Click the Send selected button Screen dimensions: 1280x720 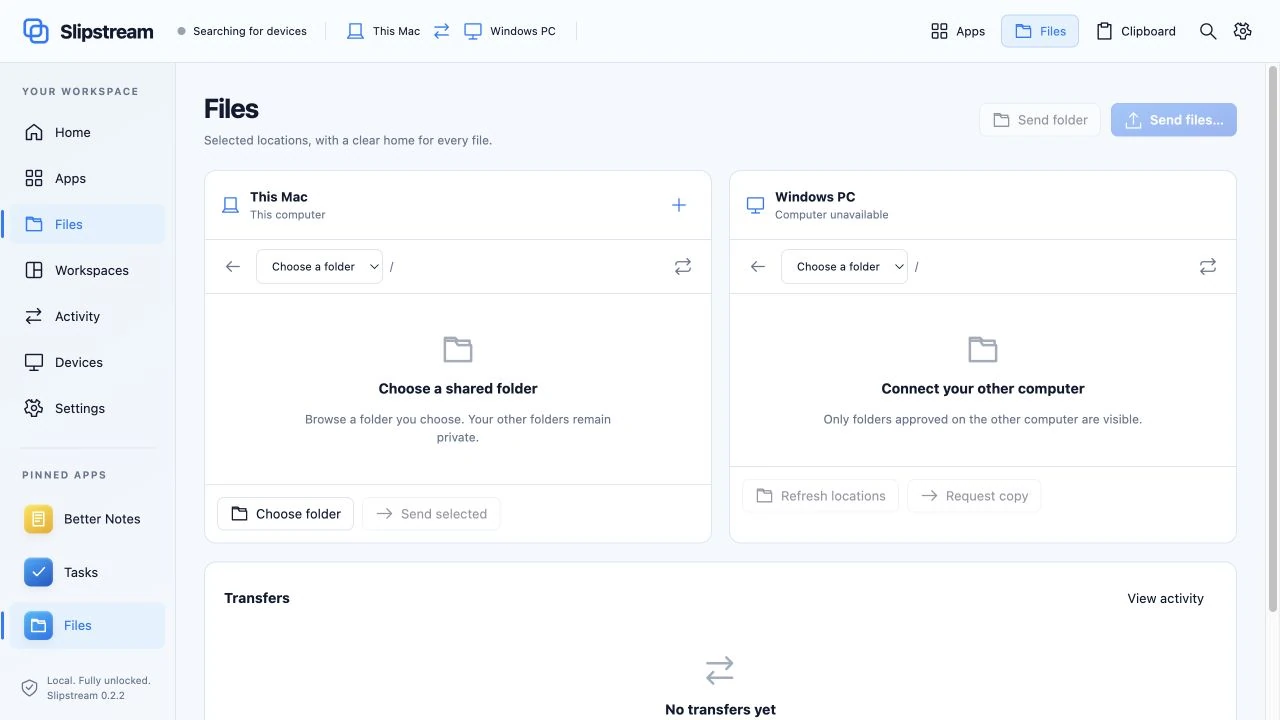point(431,514)
